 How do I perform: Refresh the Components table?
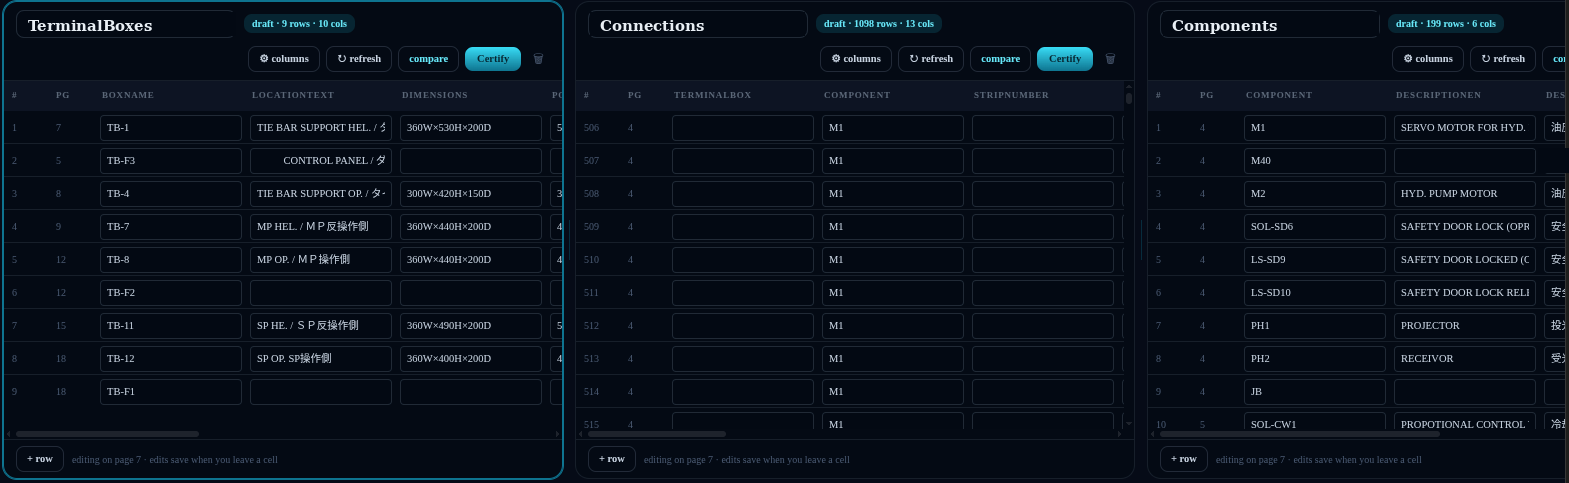point(1503,59)
